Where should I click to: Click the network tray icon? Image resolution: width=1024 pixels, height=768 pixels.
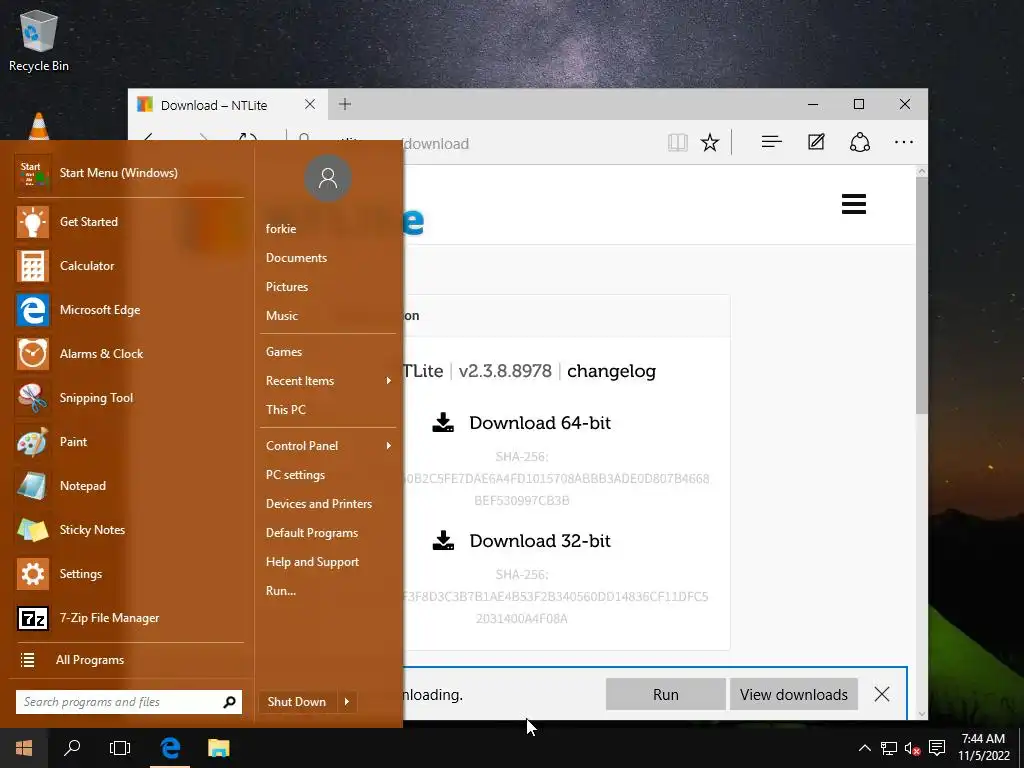point(889,748)
